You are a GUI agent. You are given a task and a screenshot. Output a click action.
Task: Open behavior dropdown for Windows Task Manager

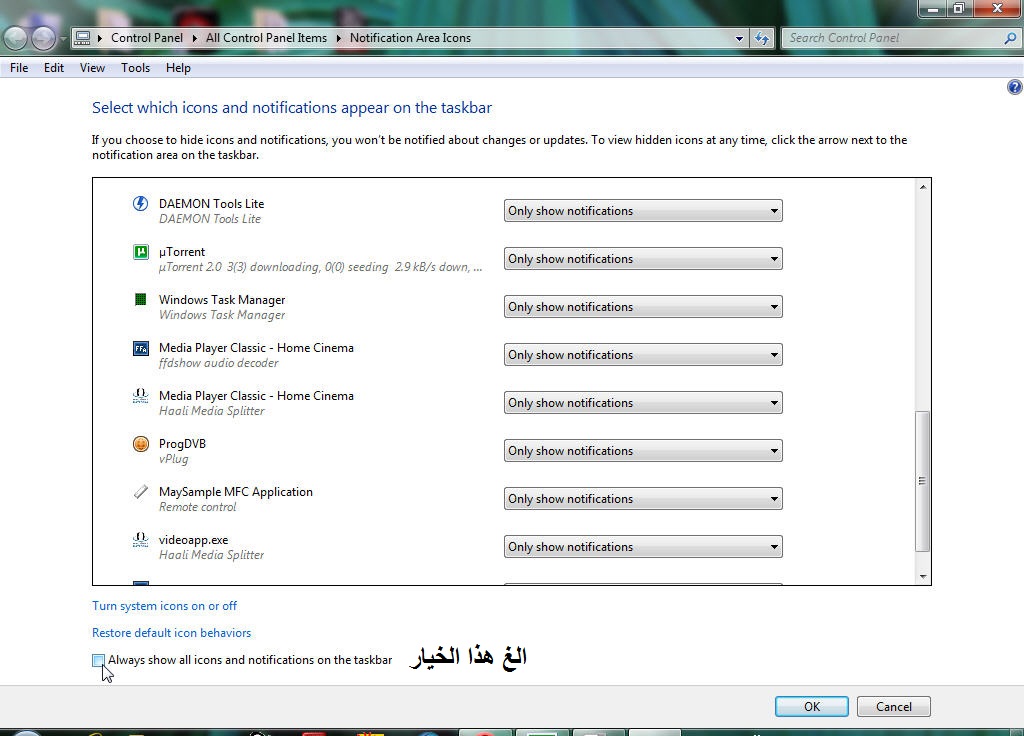tap(643, 307)
